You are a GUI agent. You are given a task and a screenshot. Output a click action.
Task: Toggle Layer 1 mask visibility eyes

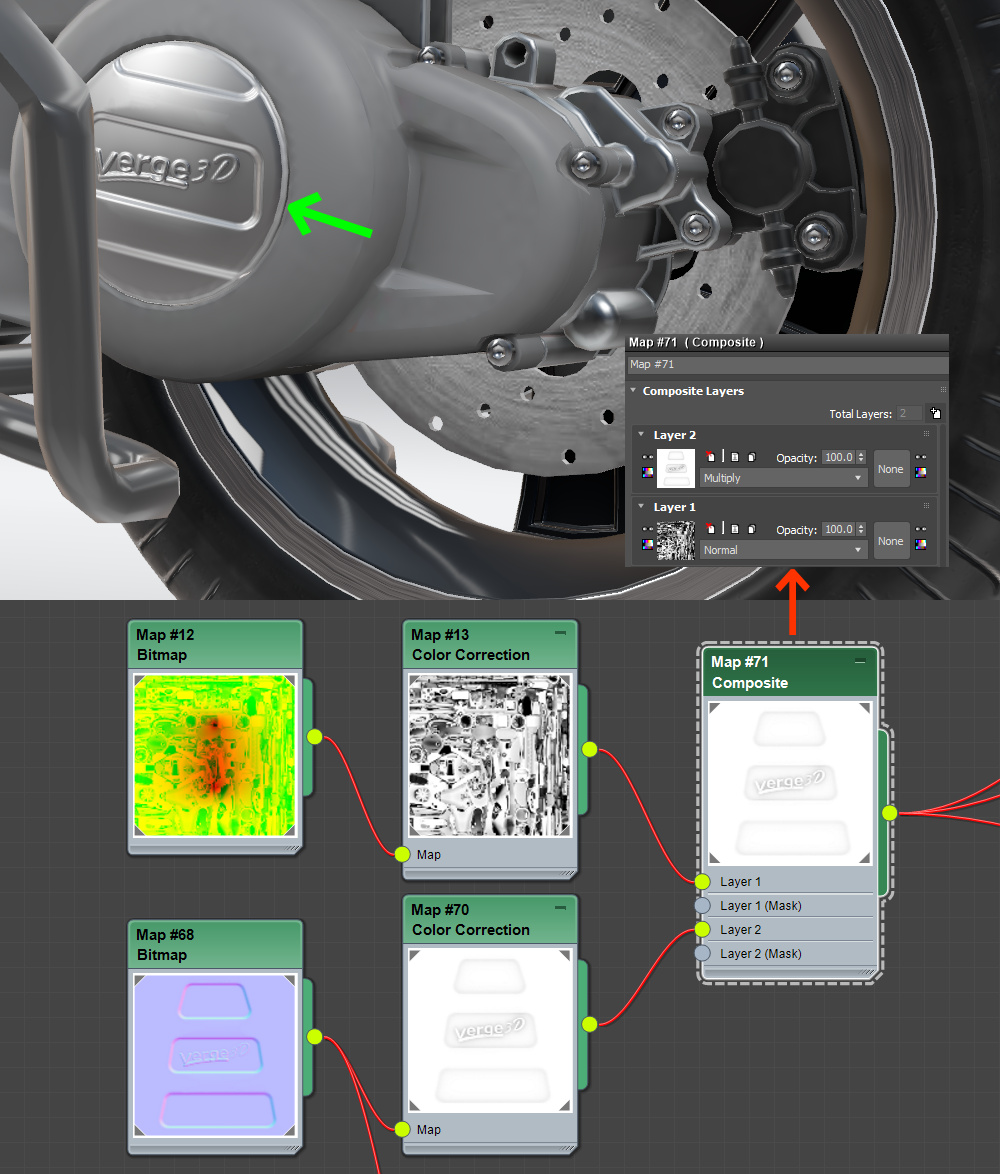click(x=921, y=529)
